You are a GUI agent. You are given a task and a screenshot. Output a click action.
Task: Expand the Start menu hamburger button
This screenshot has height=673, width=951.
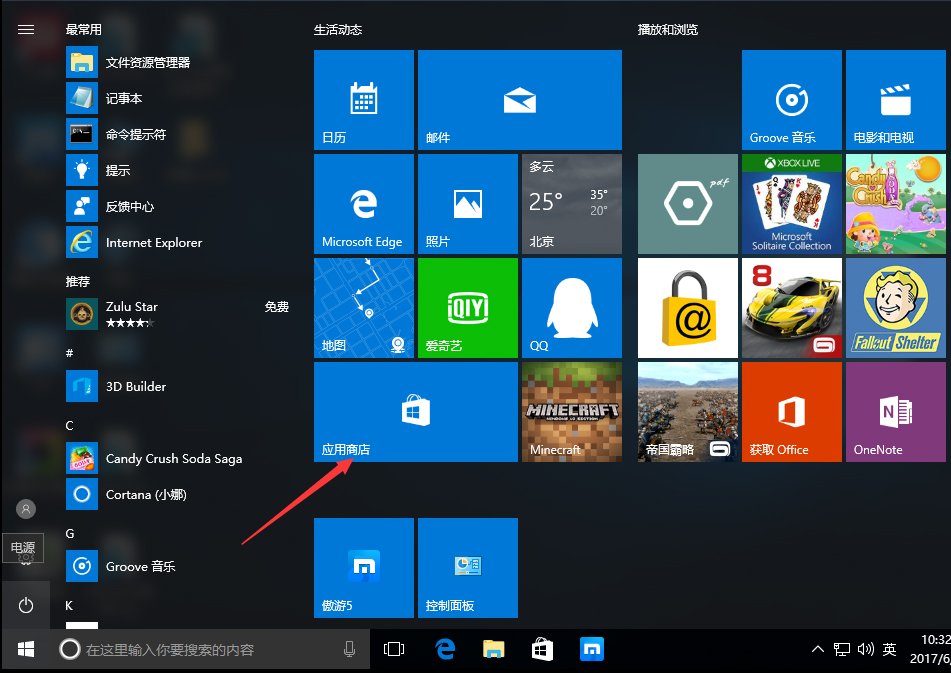pyautogui.click(x=26, y=29)
